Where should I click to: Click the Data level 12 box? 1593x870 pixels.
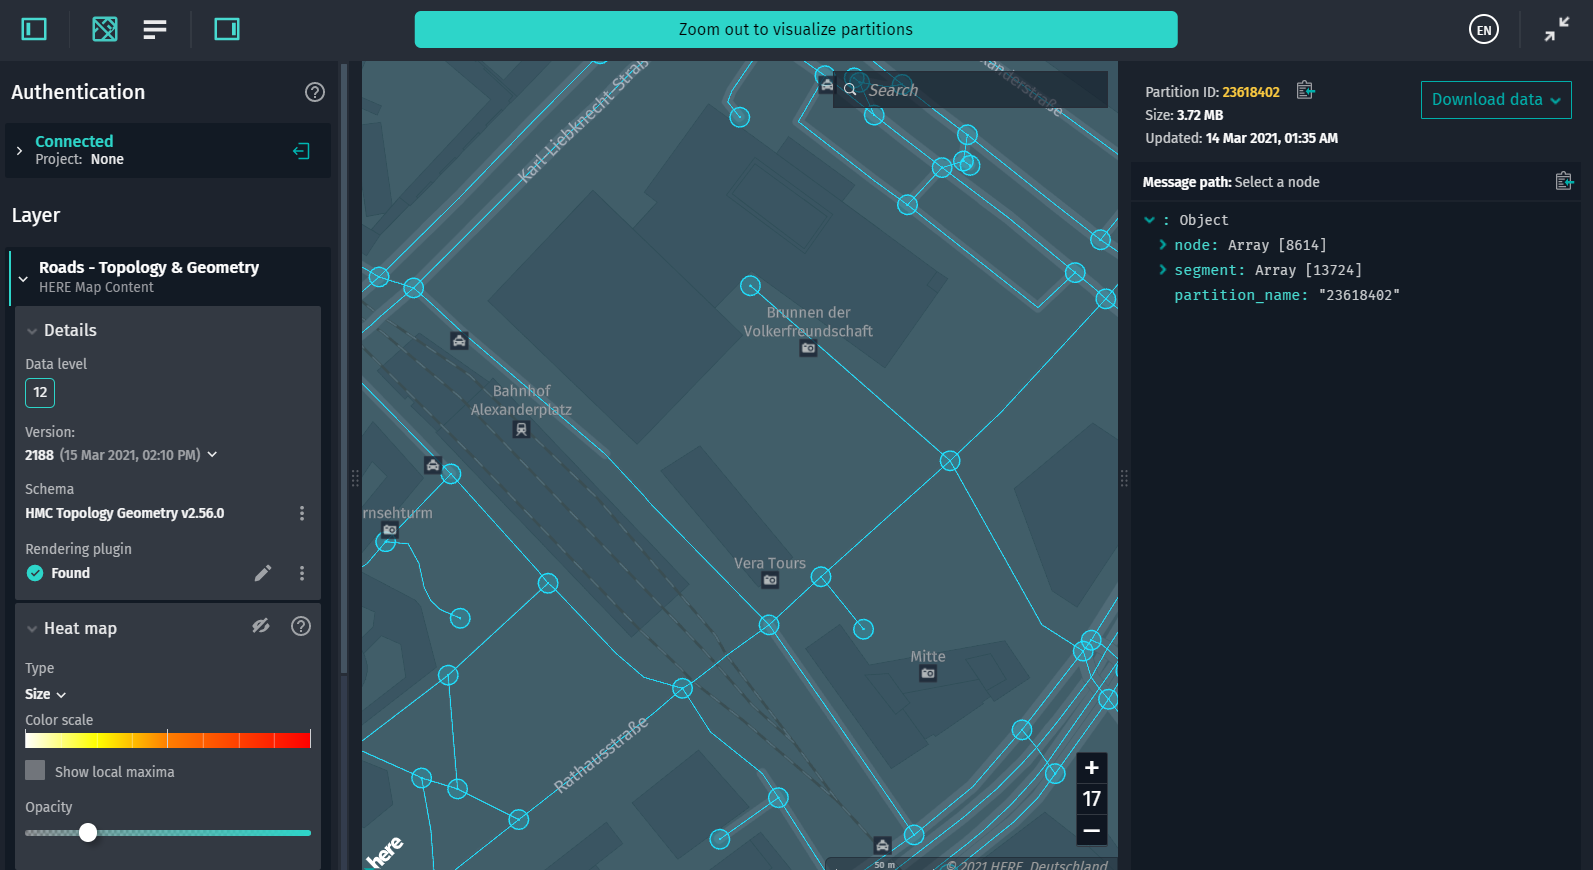(x=40, y=393)
